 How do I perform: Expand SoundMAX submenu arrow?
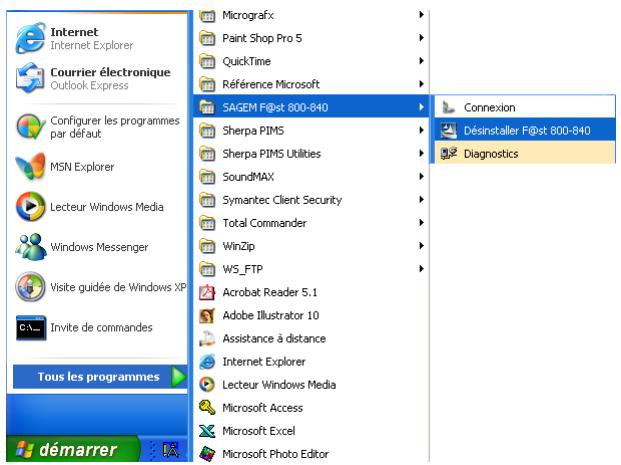point(421,177)
